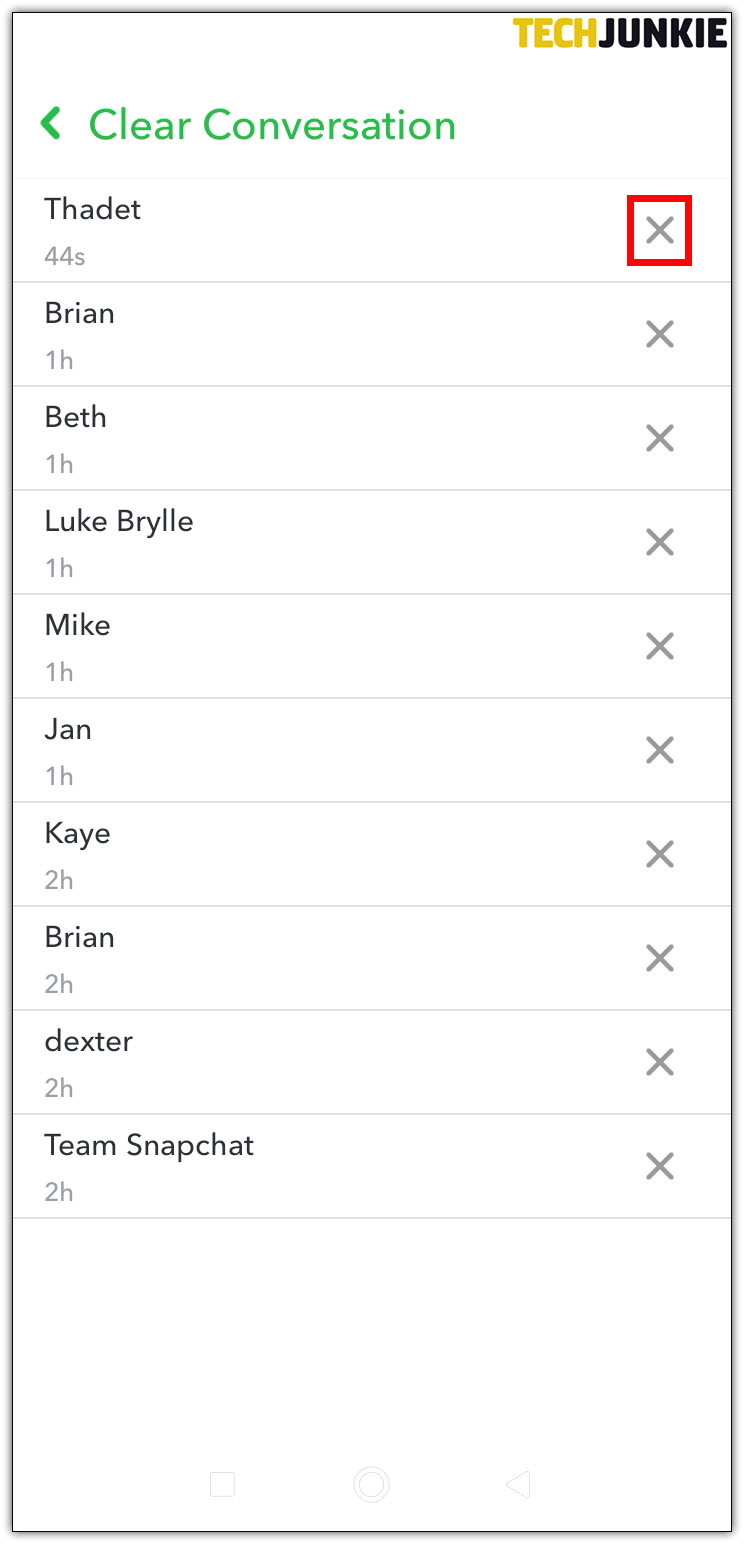Go back using the green chevron arrow

point(51,125)
